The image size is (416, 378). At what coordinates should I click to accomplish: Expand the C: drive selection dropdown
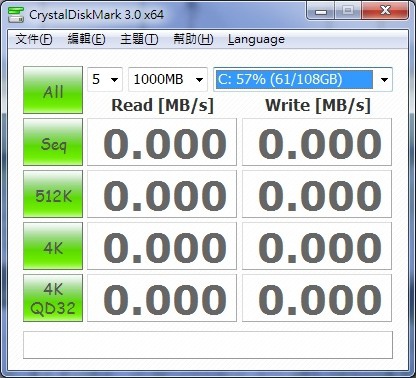click(303, 79)
